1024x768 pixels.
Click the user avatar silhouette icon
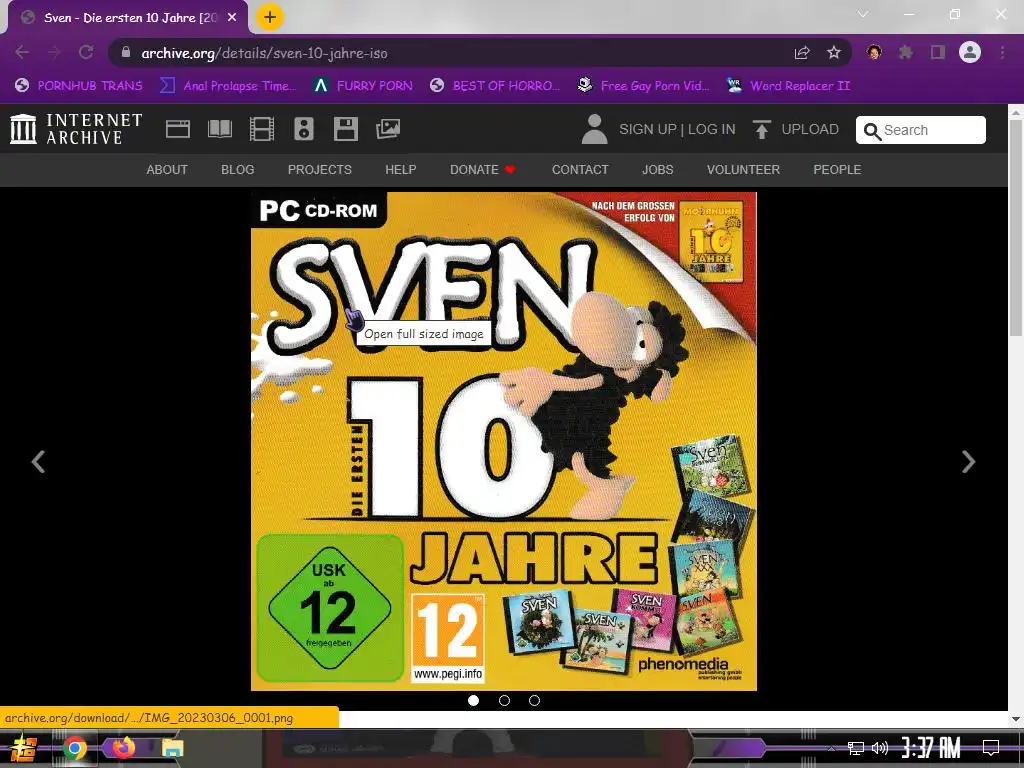click(594, 129)
